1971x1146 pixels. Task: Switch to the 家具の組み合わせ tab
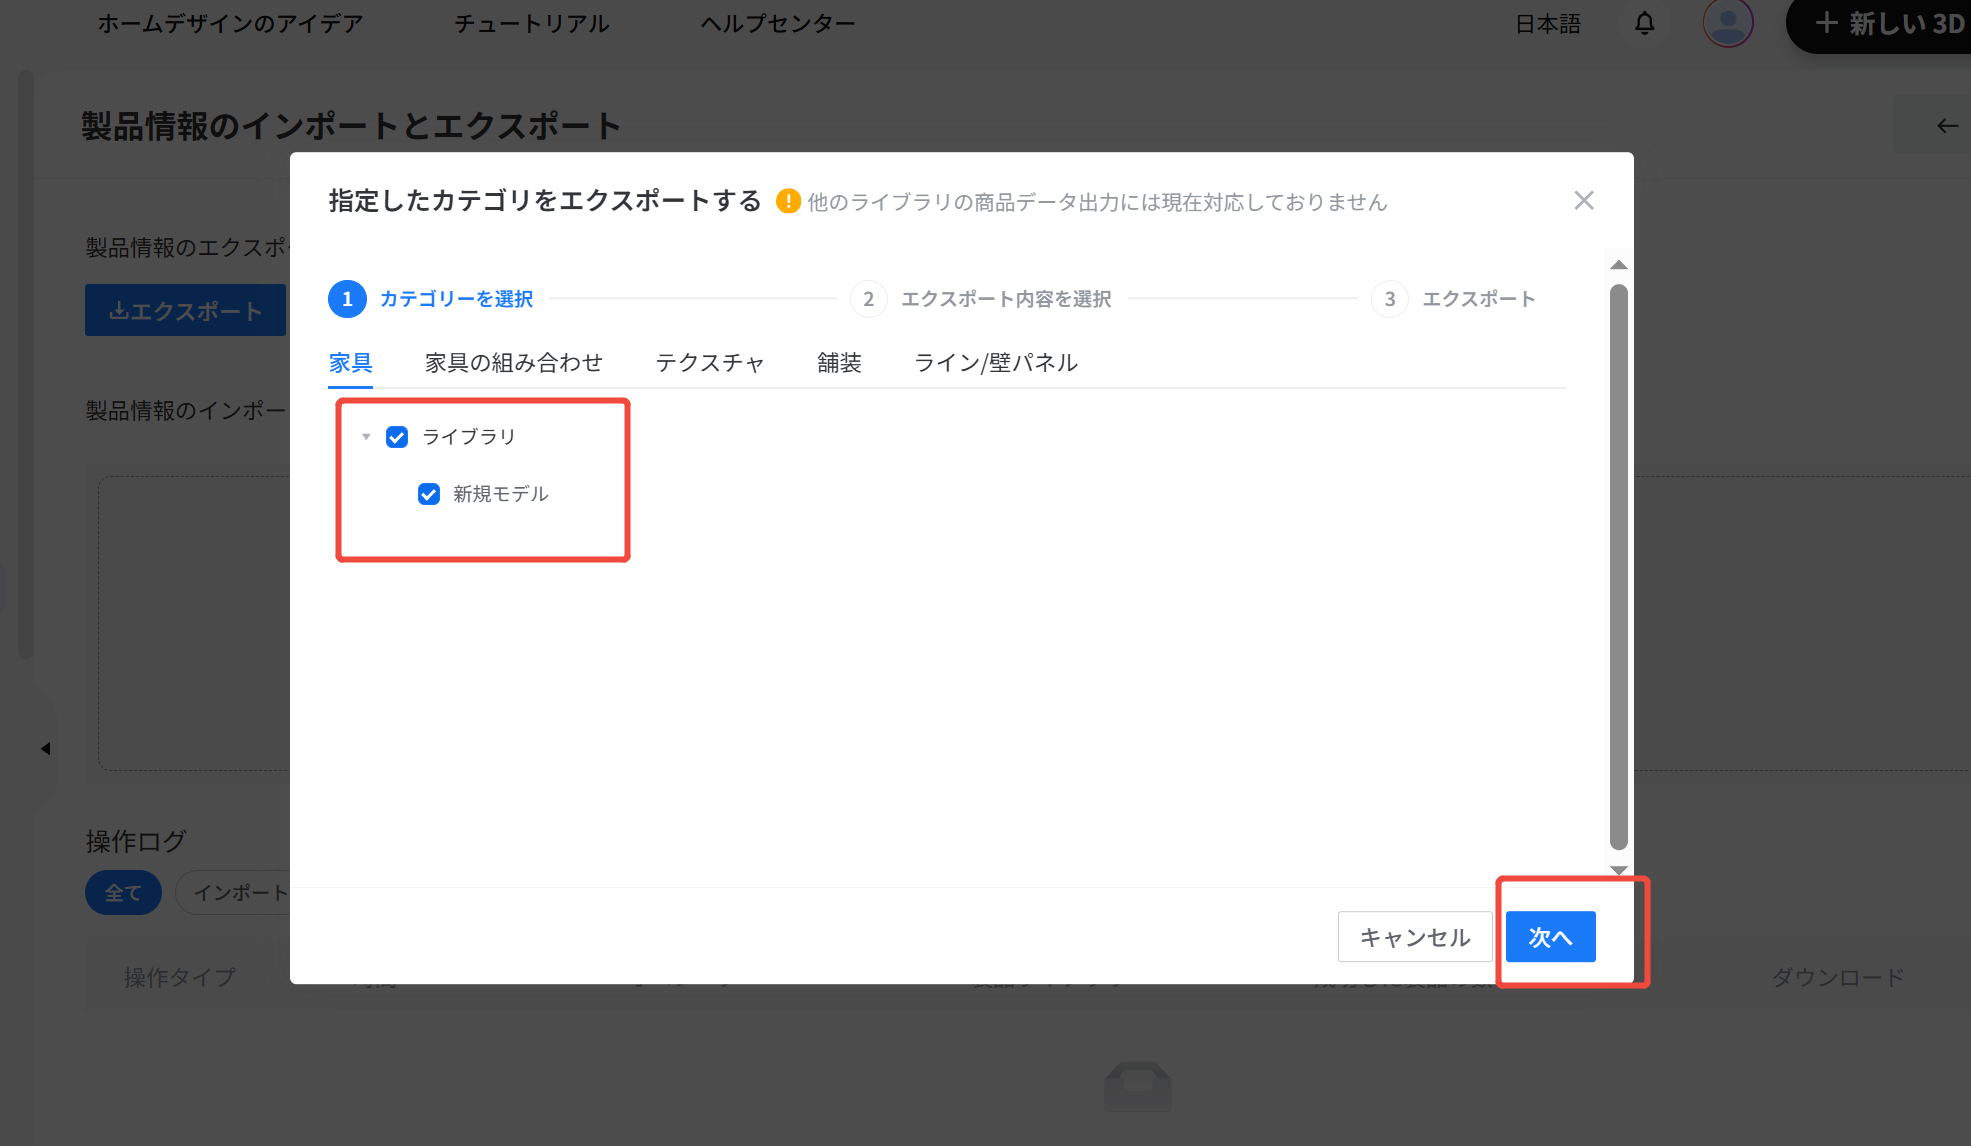pos(514,363)
